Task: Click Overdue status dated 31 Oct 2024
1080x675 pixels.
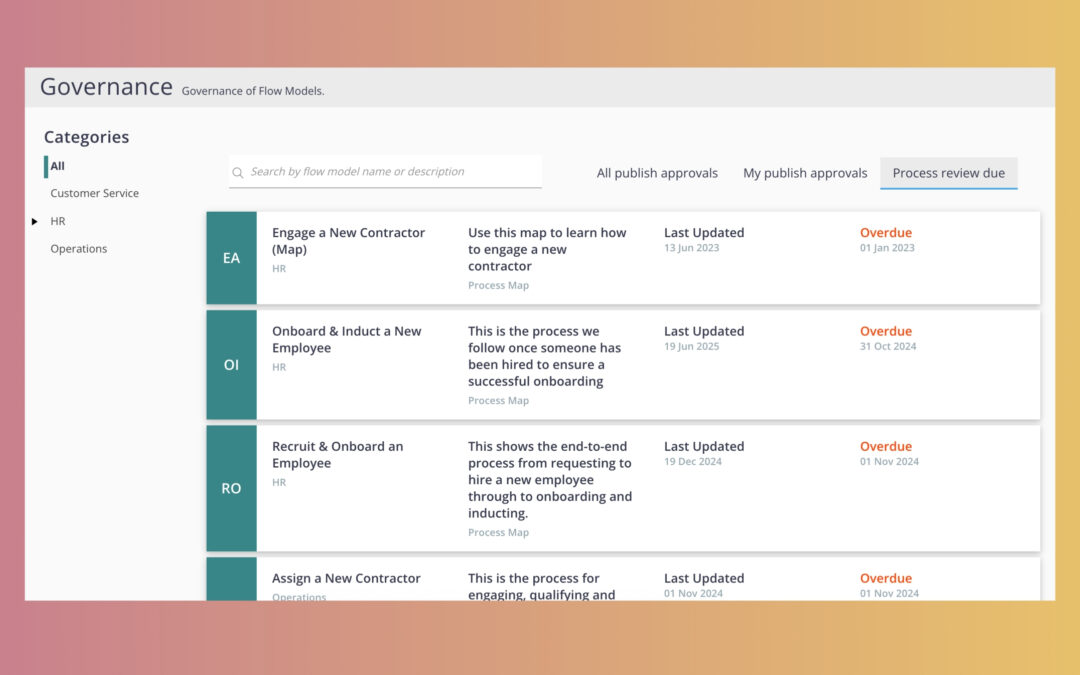Action: pos(886,331)
